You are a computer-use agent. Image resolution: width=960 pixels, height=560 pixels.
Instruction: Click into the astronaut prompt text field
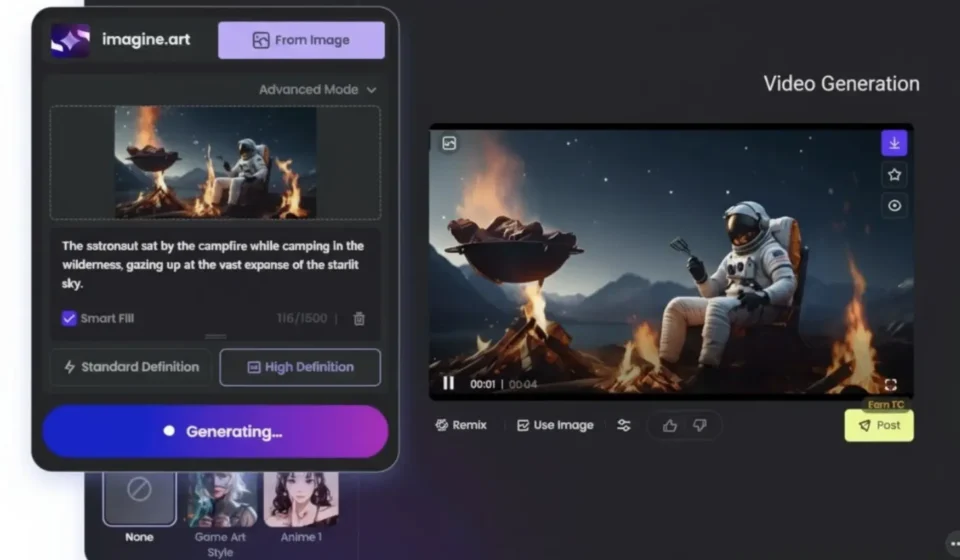[x=215, y=265]
